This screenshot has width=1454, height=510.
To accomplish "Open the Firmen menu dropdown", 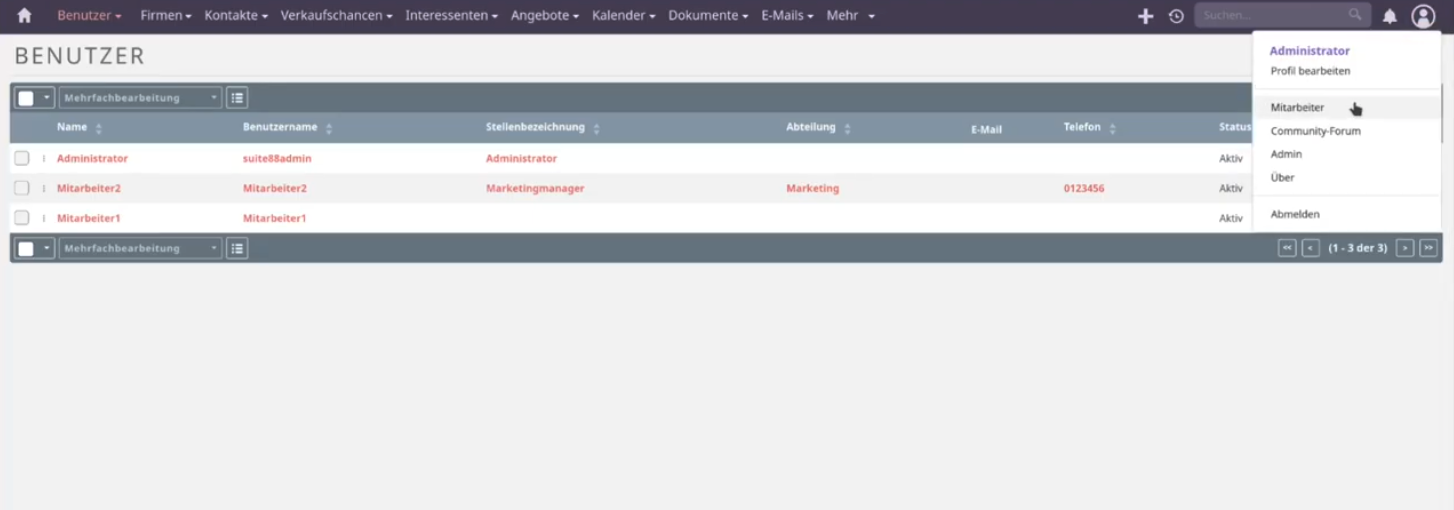I will (x=165, y=16).
